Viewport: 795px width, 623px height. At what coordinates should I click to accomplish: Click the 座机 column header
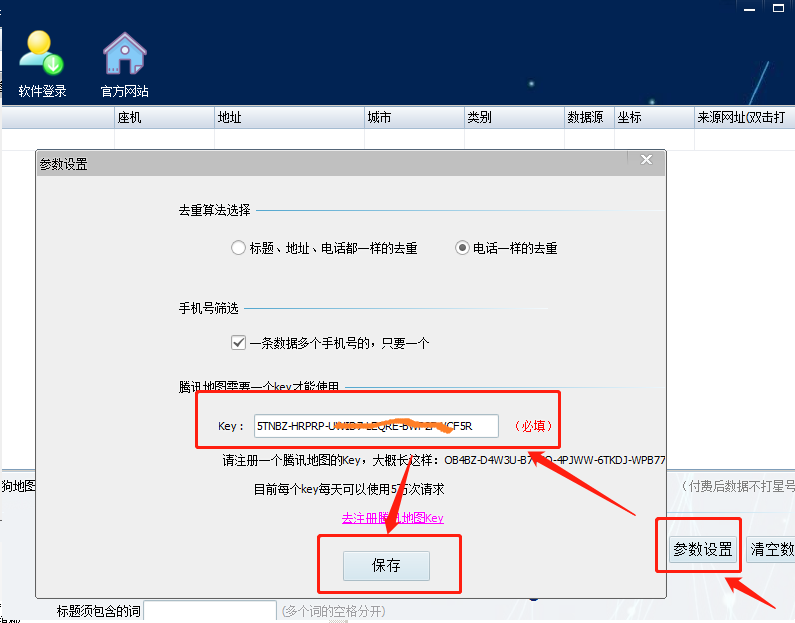tap(164, 118)
